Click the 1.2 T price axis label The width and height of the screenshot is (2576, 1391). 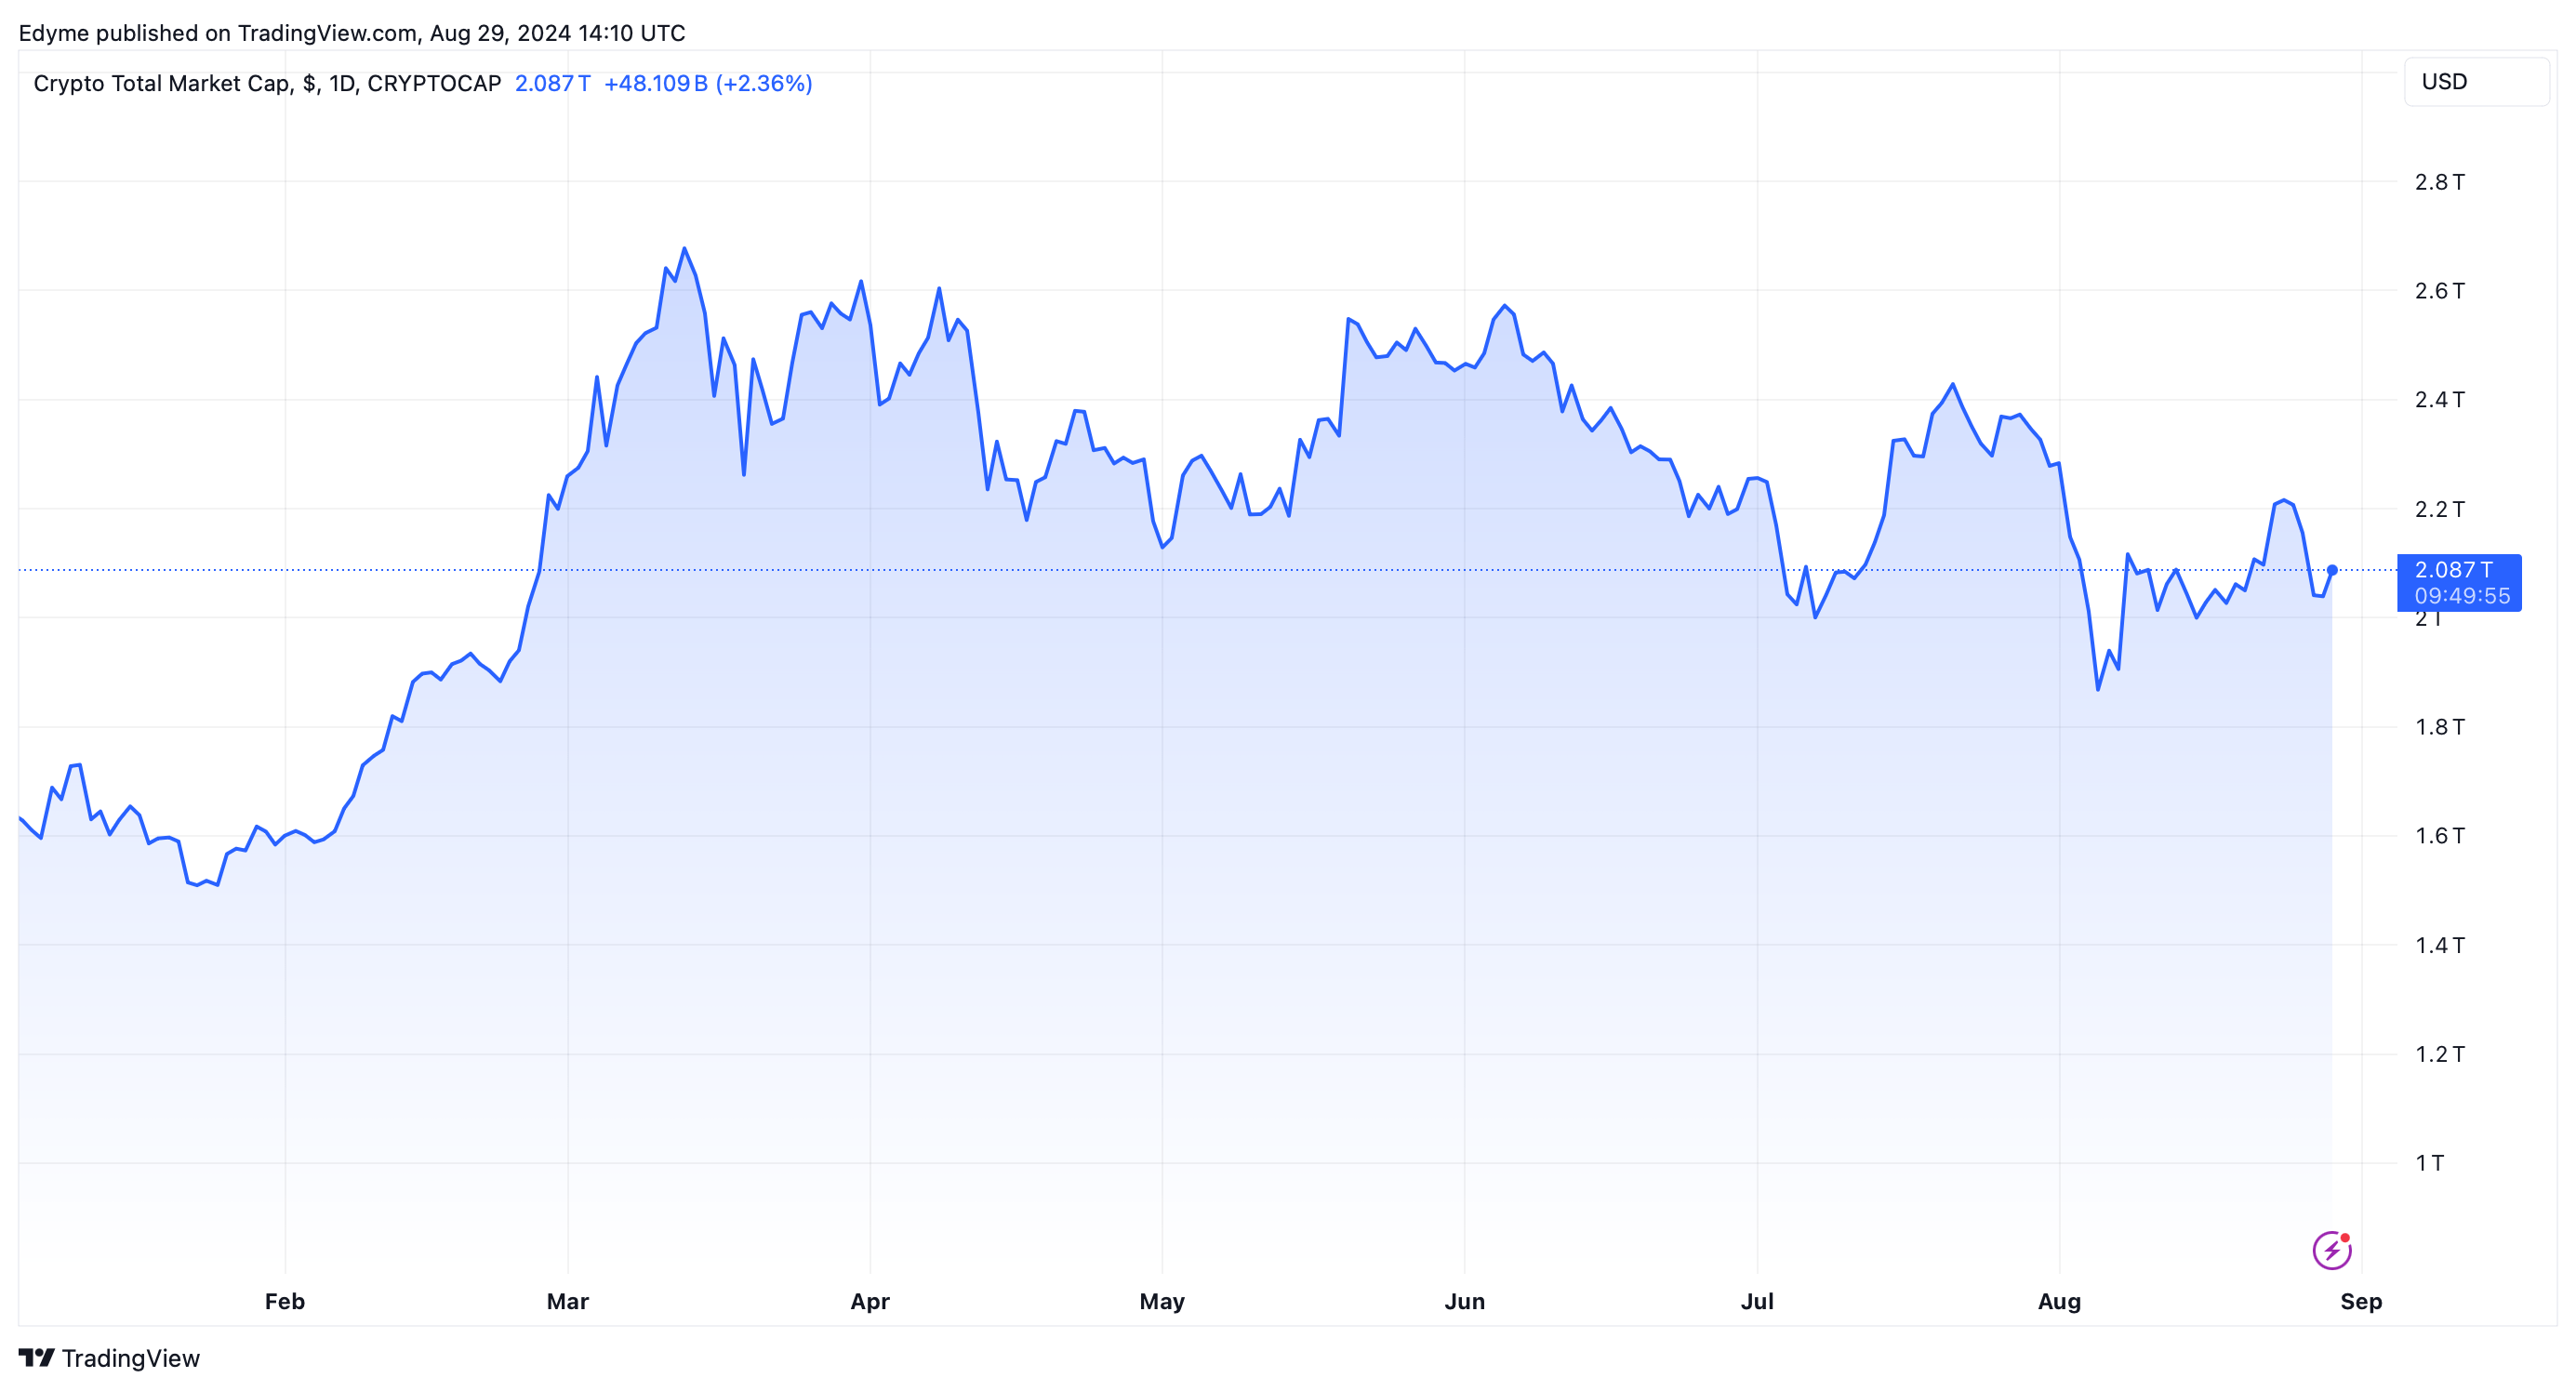[2440, 1054]
